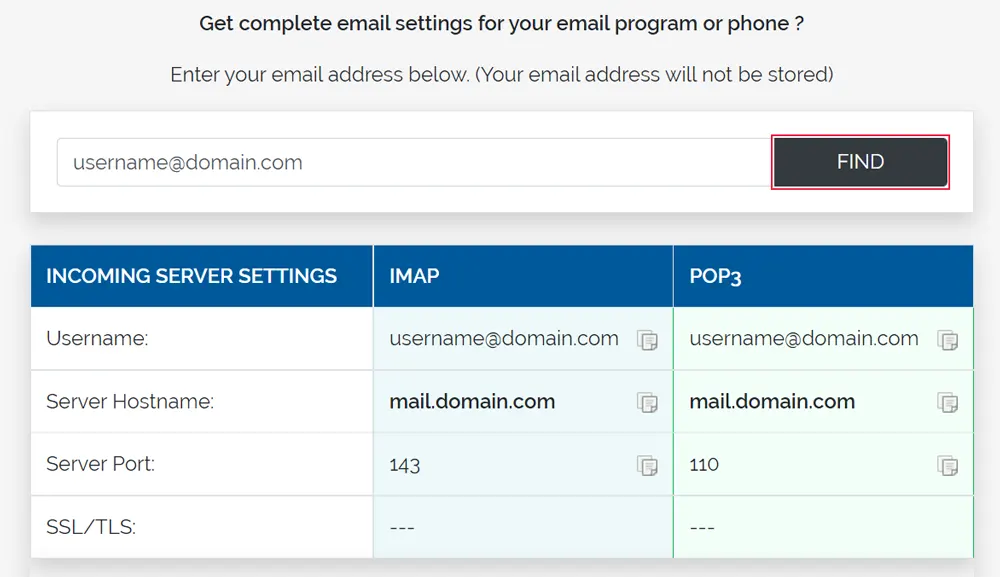Screen dimensions: 1000x577
Task: Select the POP3 username@domain.com text
Action: pyautogui.click(x=804, y=339)
